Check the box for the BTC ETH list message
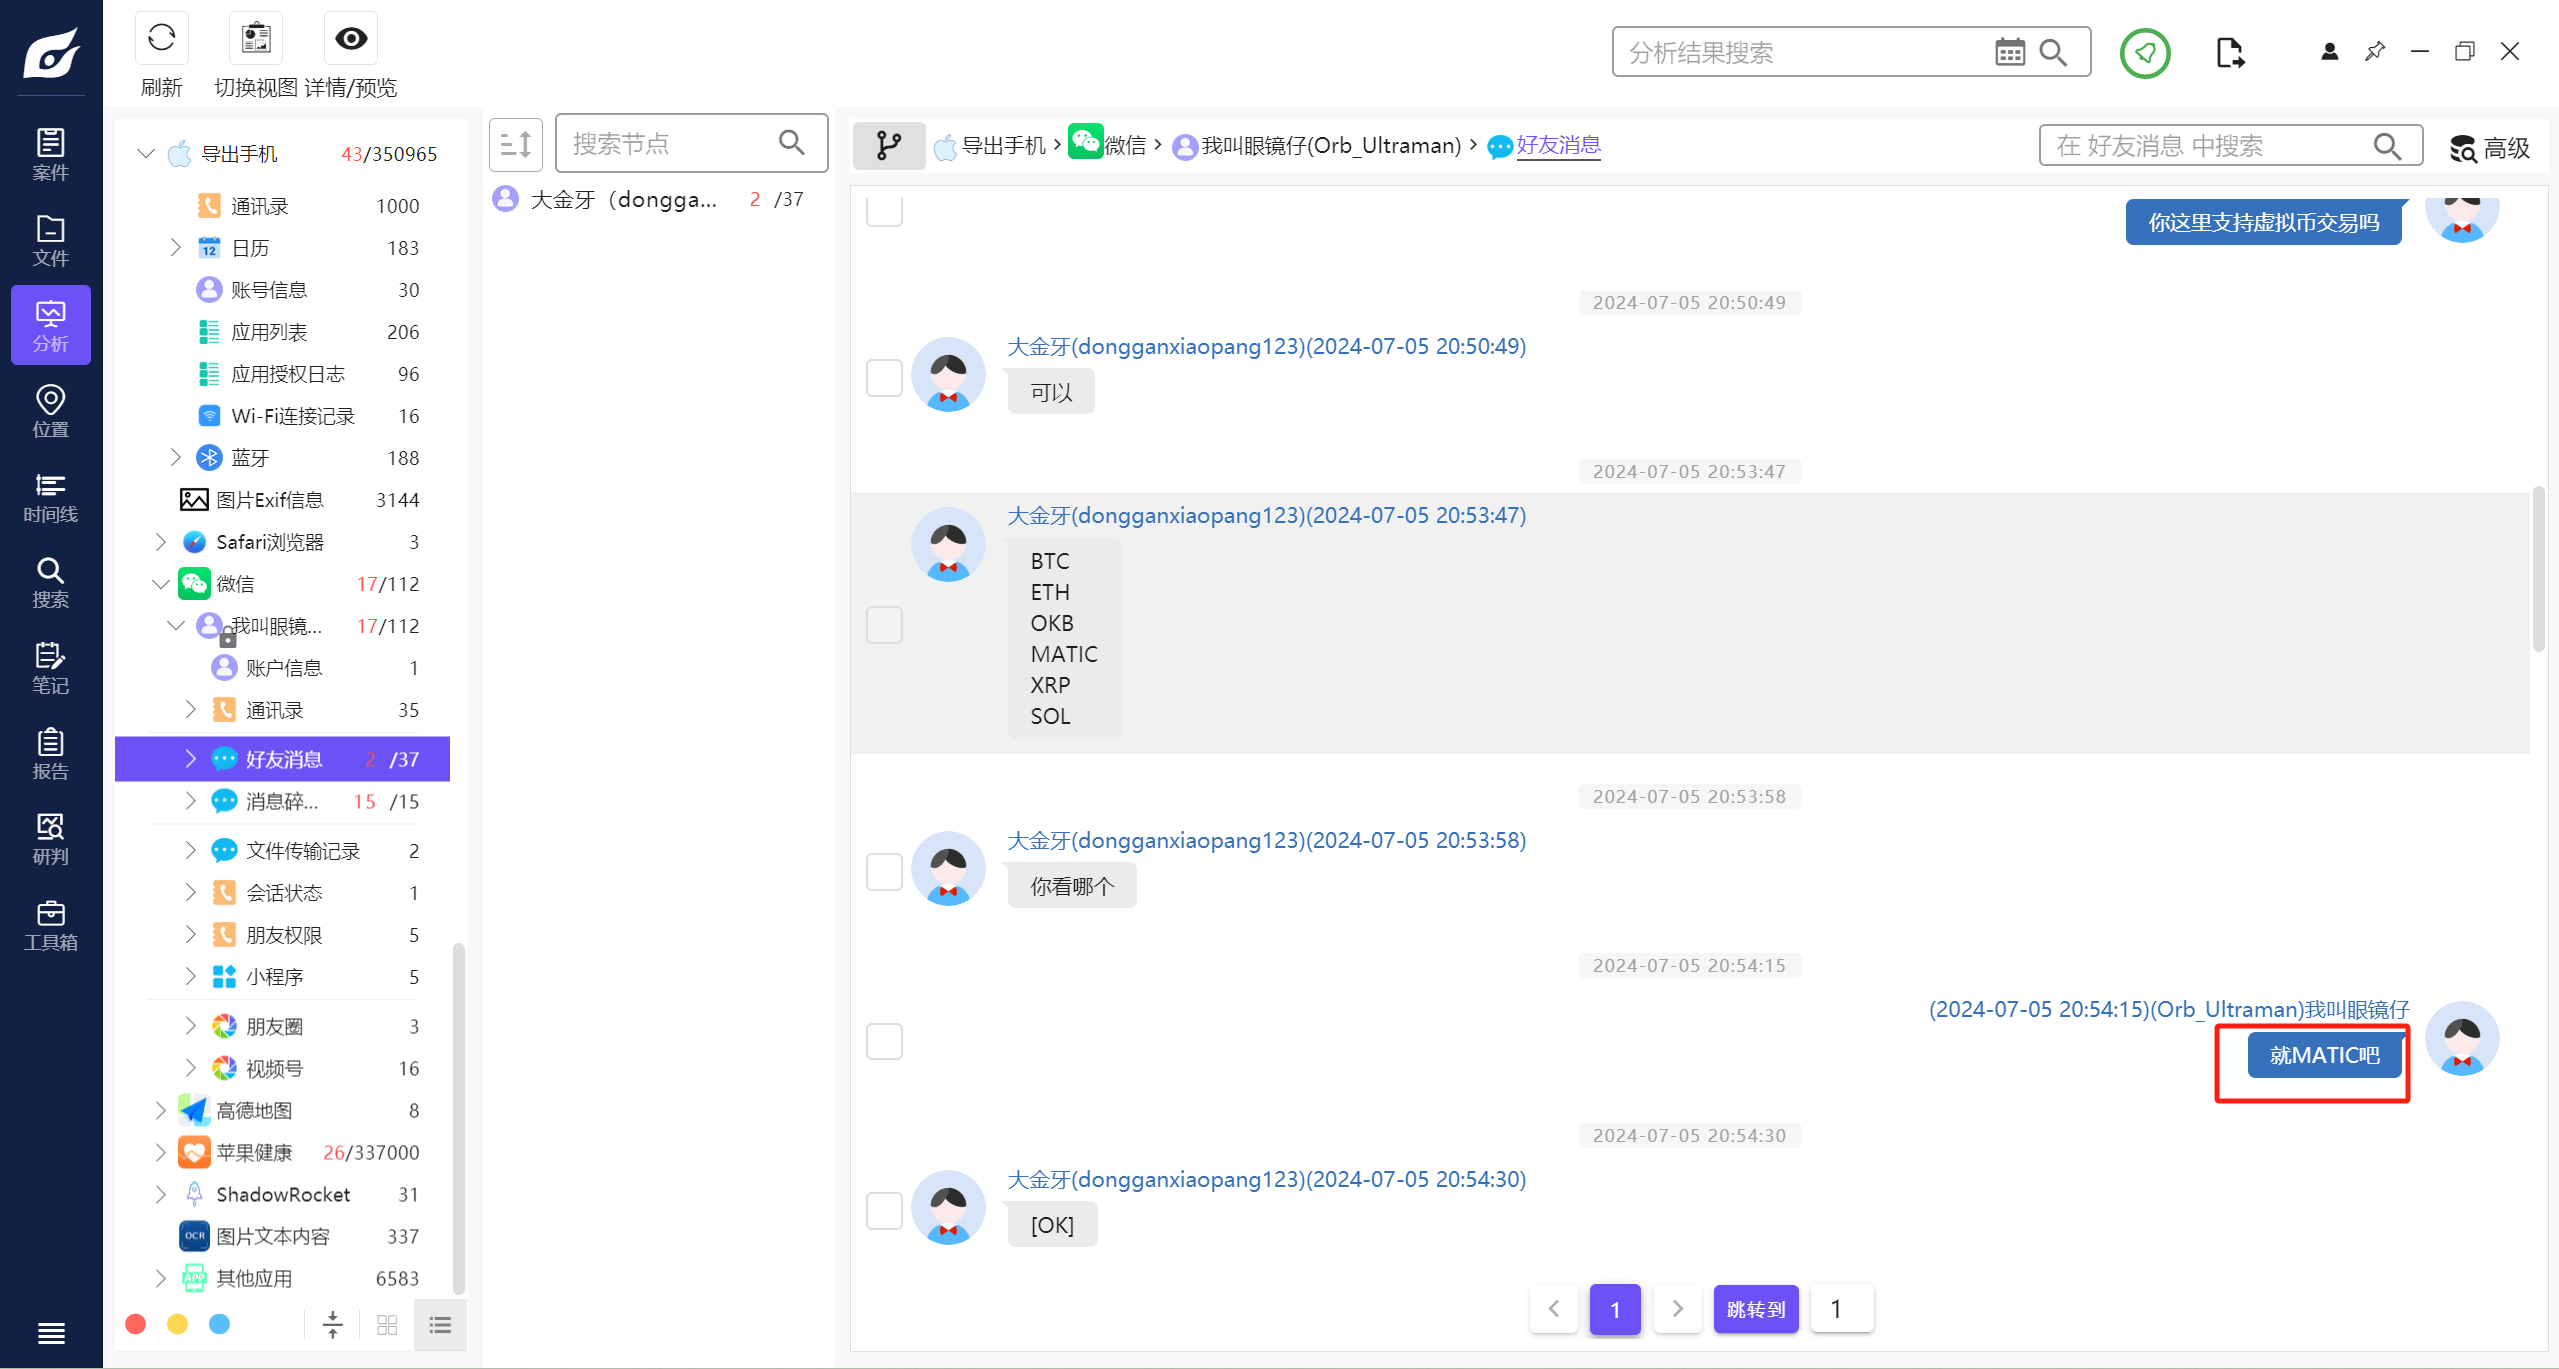This screenshot has width=2559, height=1369. 884,625
